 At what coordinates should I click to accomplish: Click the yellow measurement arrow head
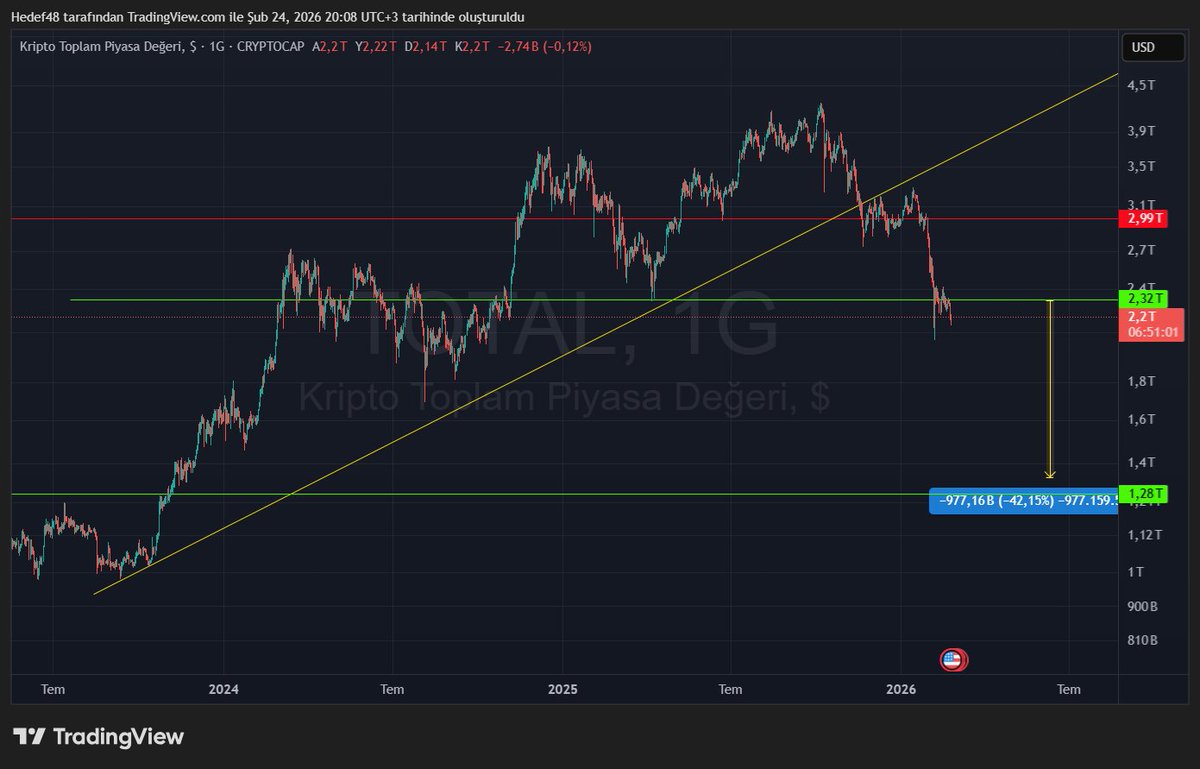1050,474
